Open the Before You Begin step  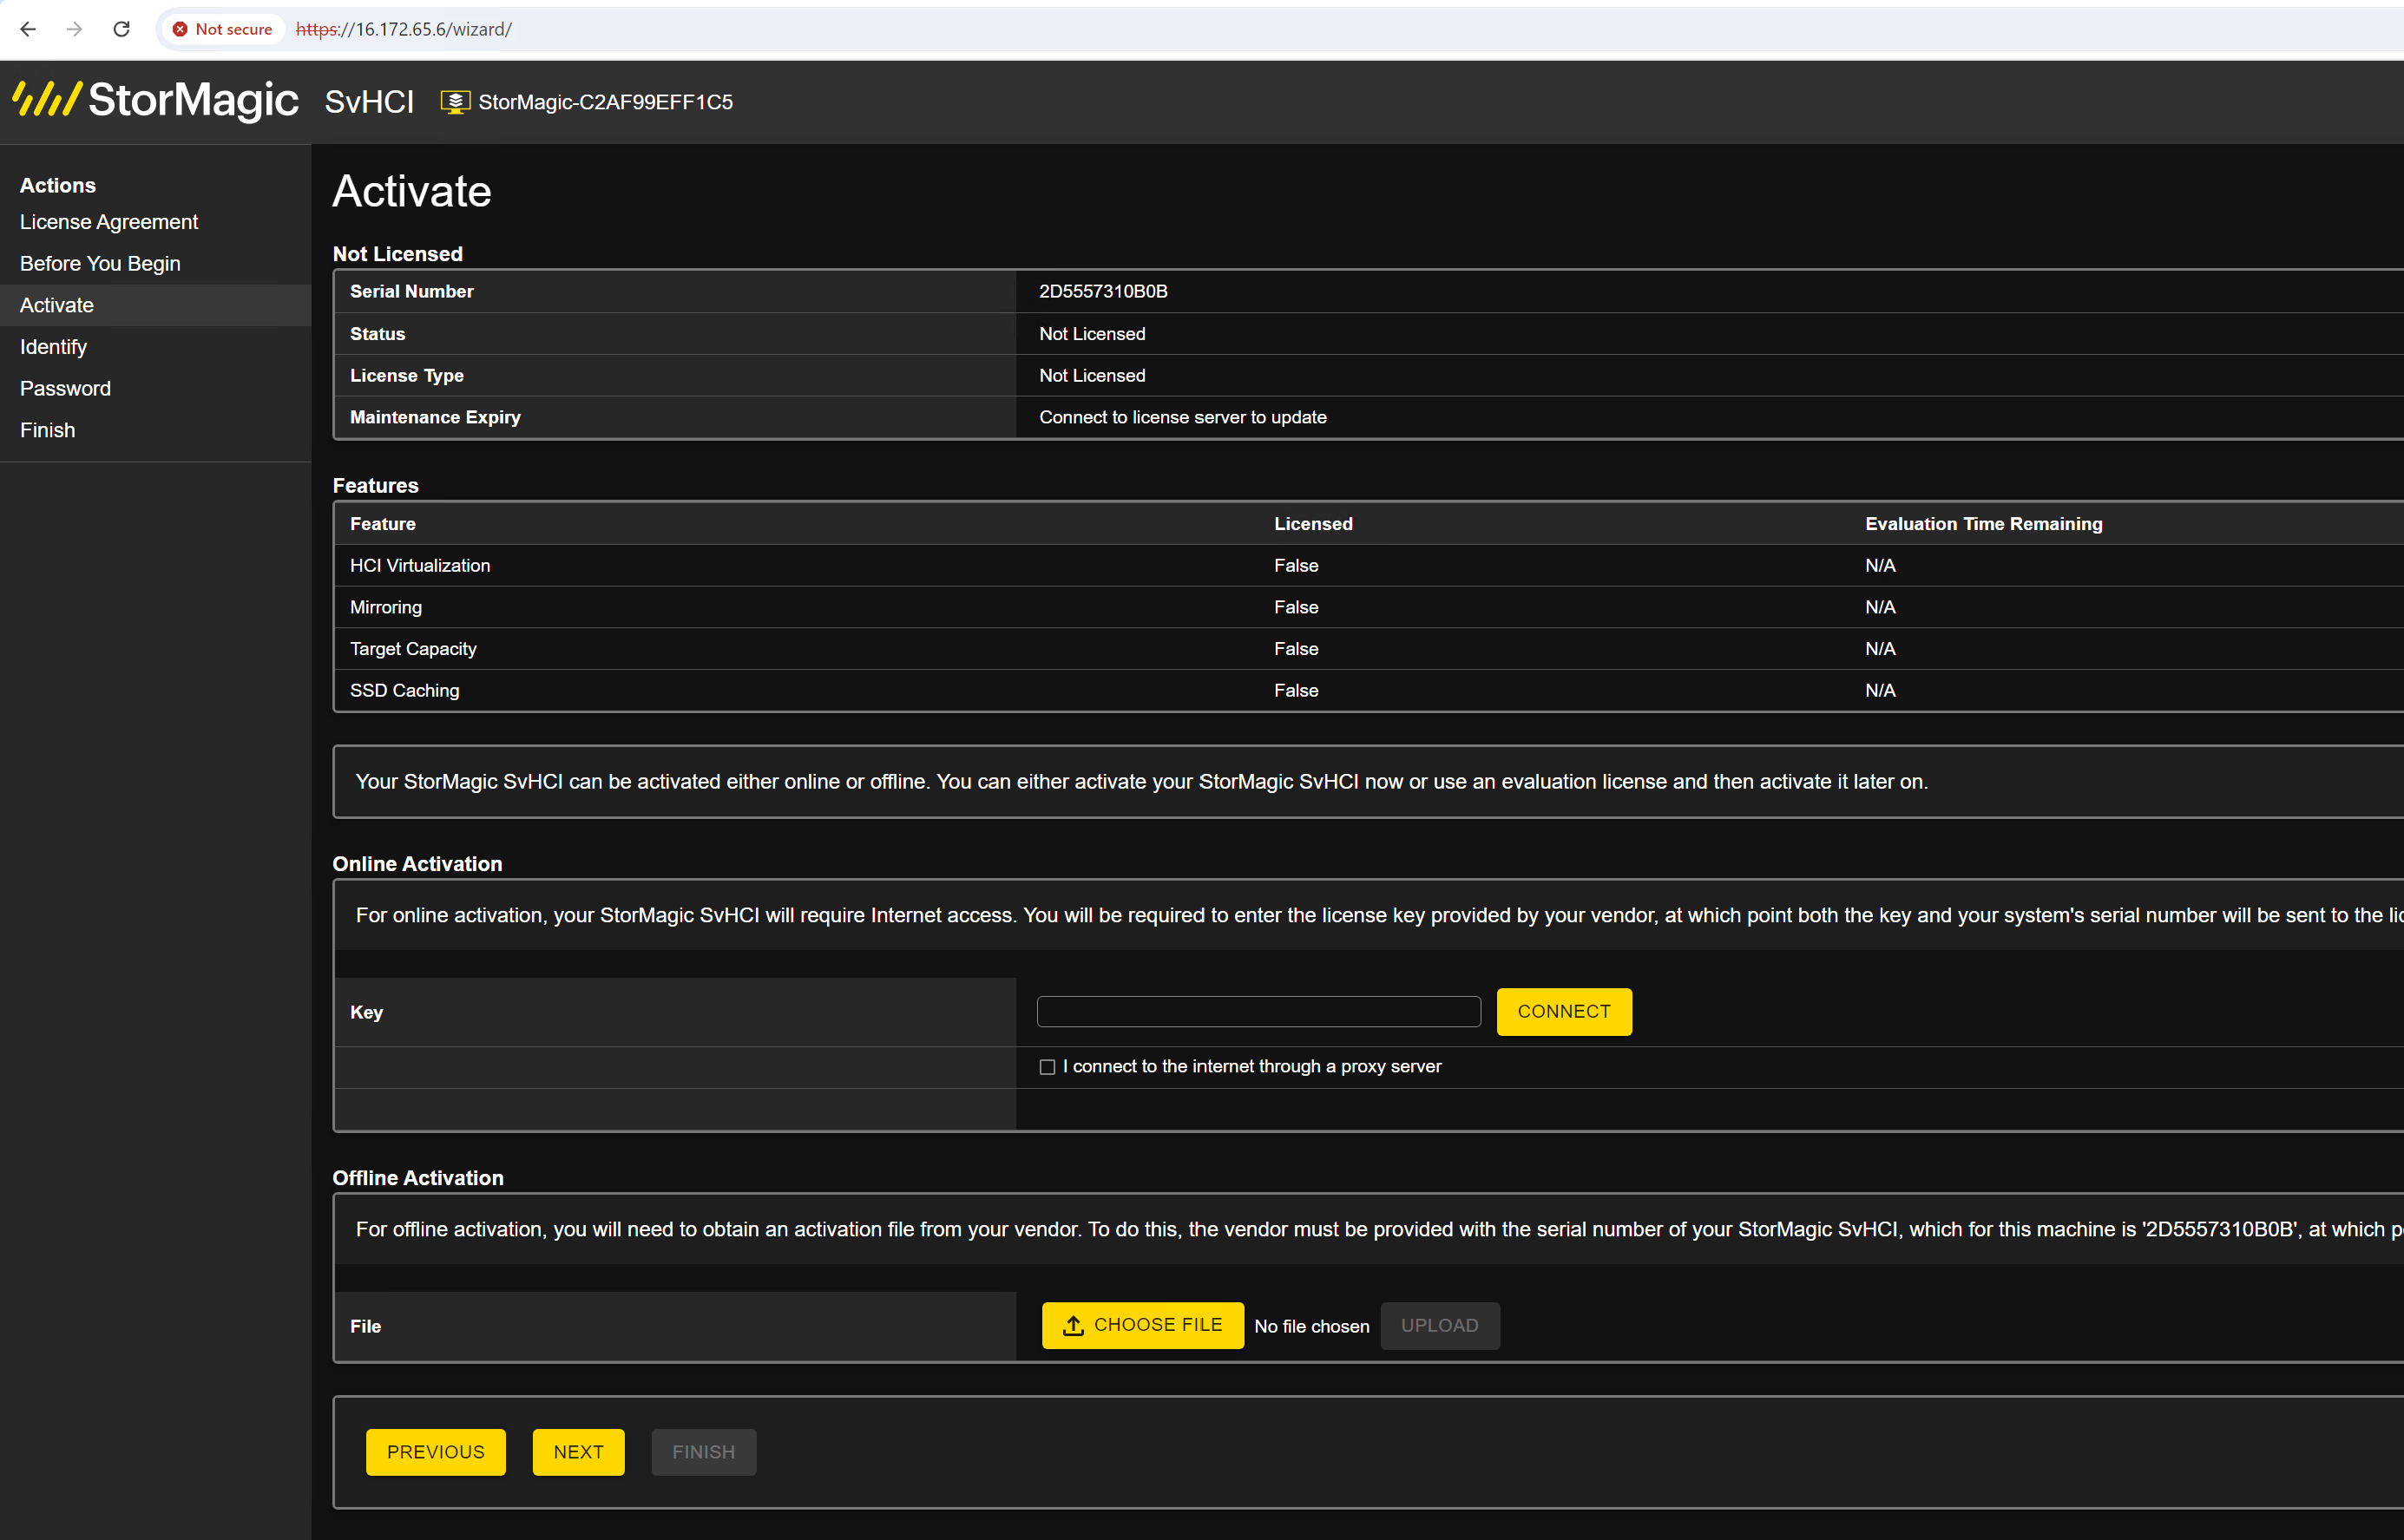coord(100,263)
